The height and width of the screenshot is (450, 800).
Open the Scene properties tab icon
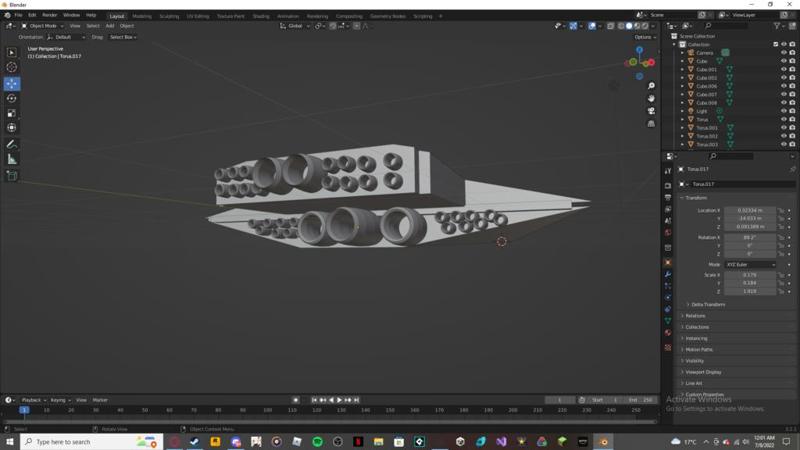668,221
